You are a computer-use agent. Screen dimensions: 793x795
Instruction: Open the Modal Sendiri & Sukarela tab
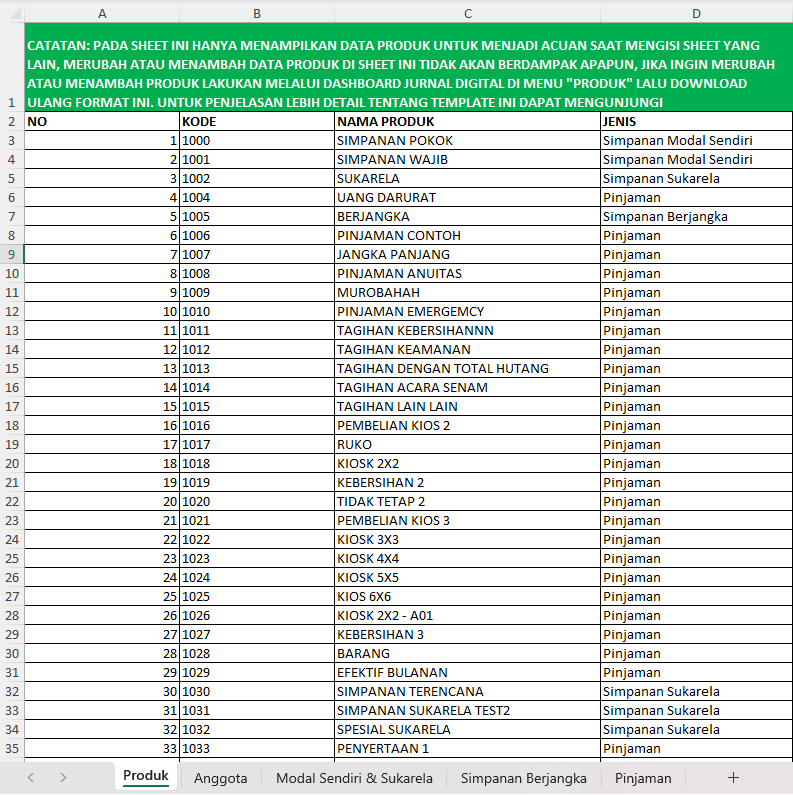[354, 777]
